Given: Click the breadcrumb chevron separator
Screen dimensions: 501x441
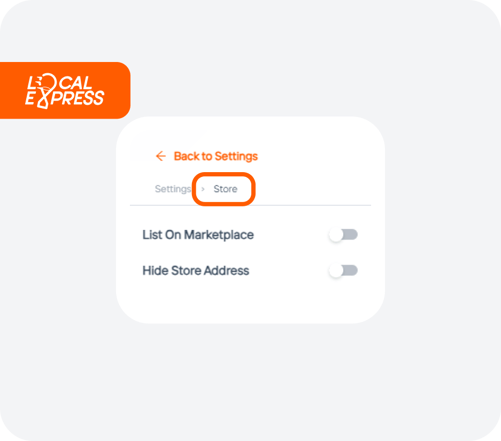Looking at the screenshot, I should click(203, 189).
